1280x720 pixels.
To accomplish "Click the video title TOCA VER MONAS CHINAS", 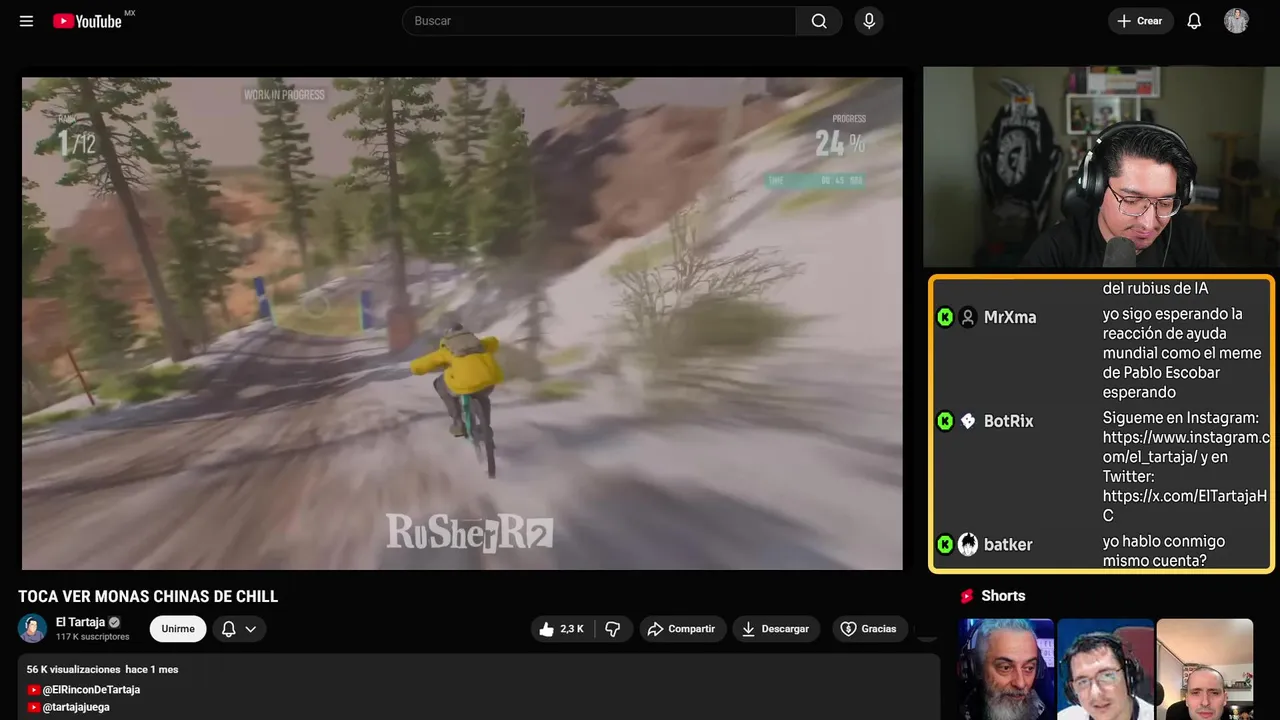I will (x=148, y=597).
